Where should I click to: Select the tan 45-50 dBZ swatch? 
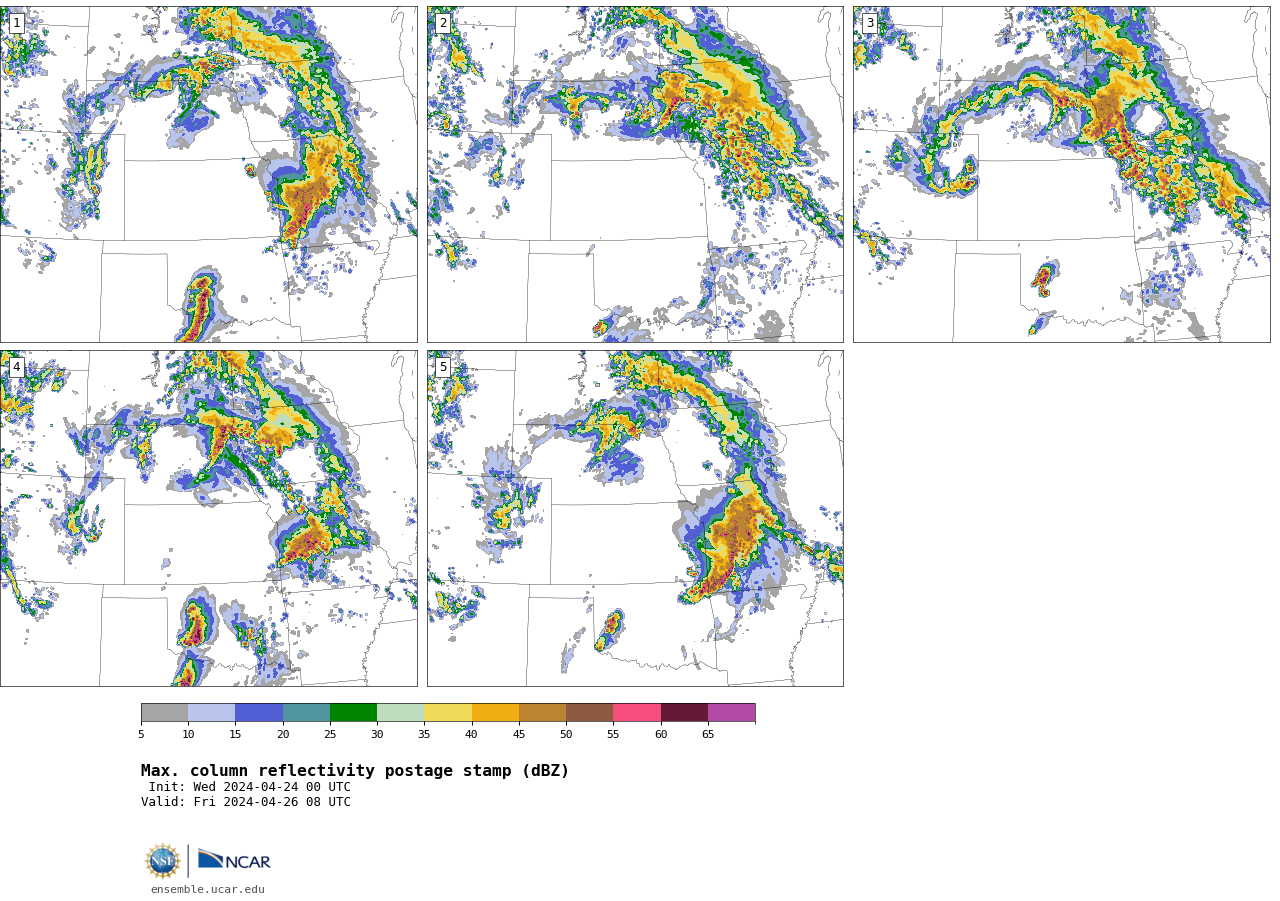(x=542, y=713)
